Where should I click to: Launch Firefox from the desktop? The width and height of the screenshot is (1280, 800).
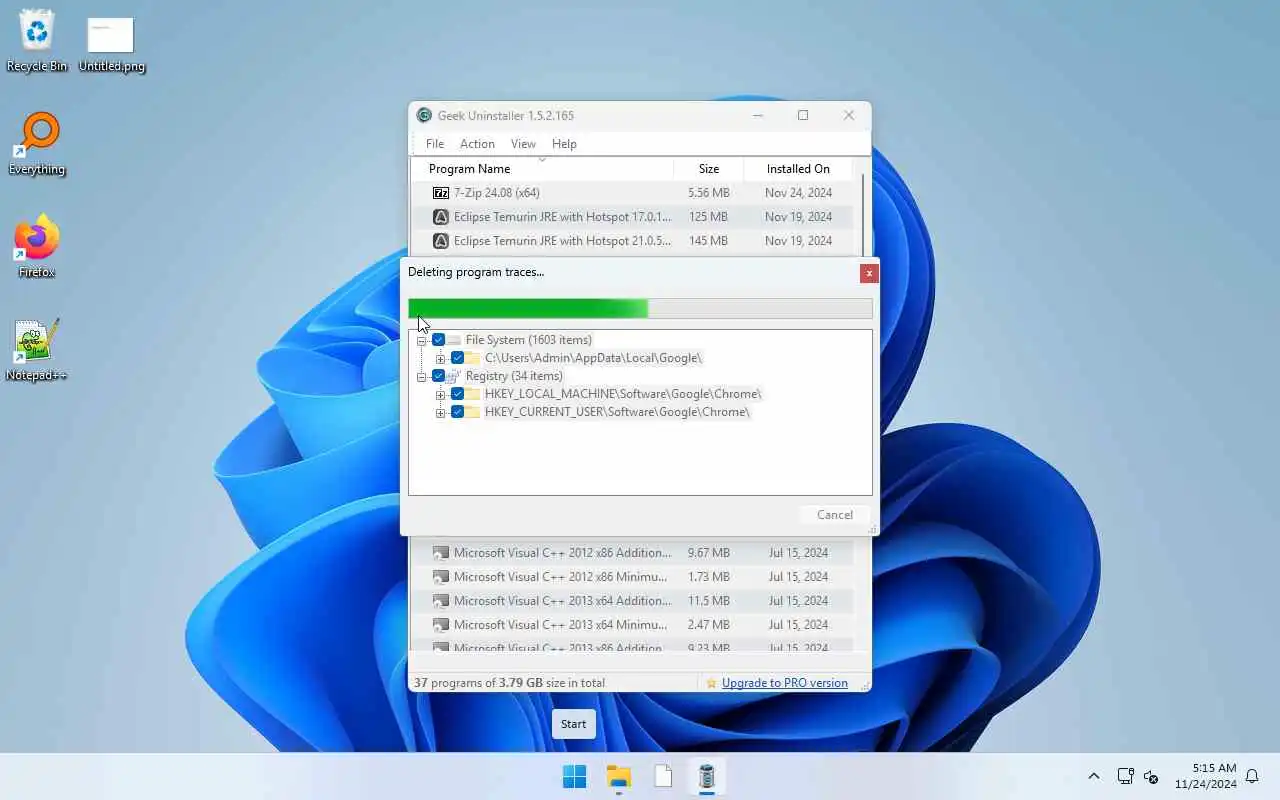37,246
